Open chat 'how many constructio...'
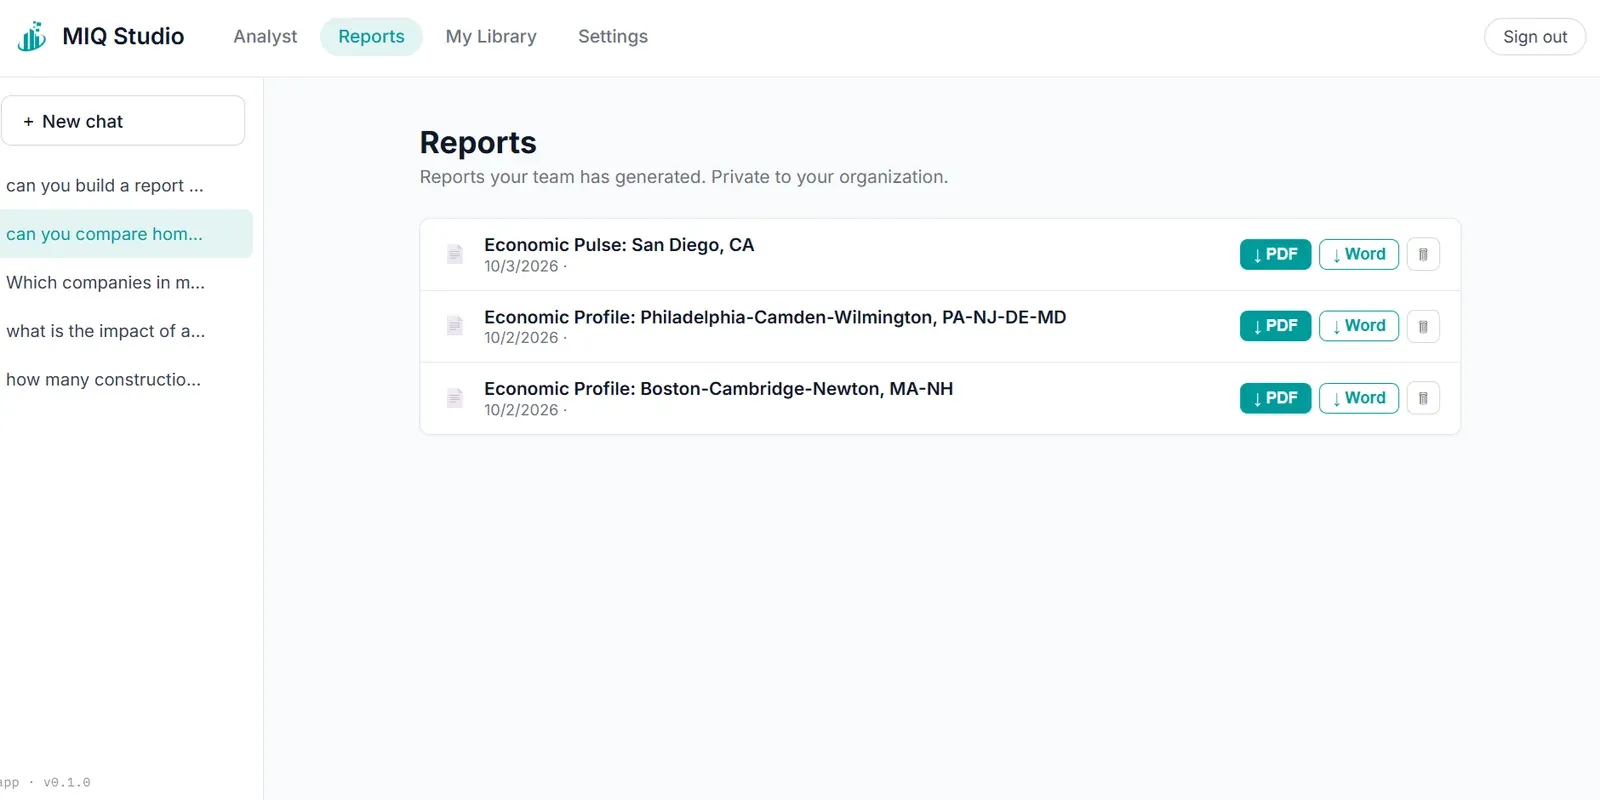The width and height of the screenshot is (1600, 800). pyautogui.click(x=126, y=380)
